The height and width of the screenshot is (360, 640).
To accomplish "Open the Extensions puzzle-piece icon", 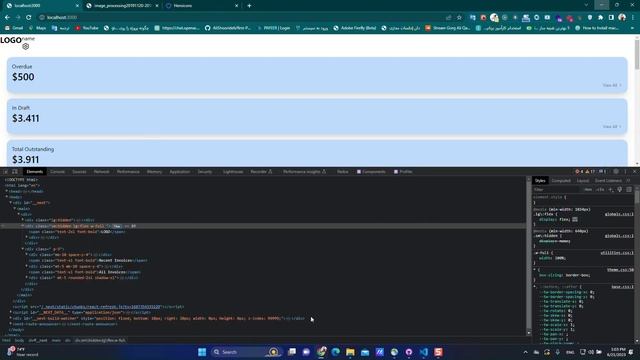I will click(600, 17).
